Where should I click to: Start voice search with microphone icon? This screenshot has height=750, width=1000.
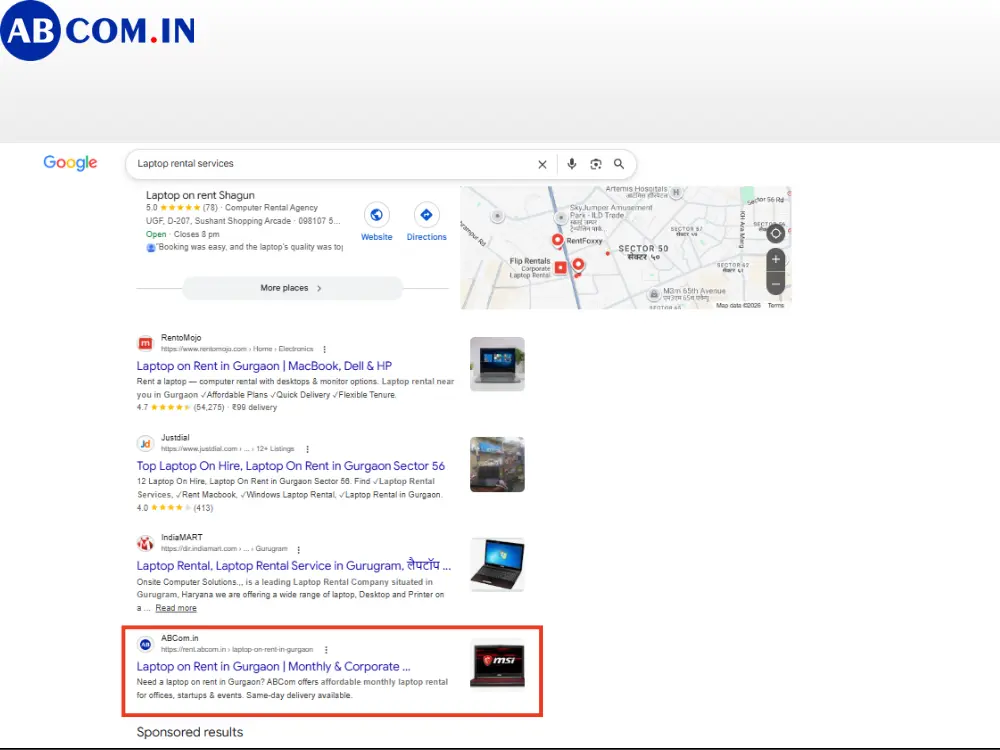(x=571, y=164)
